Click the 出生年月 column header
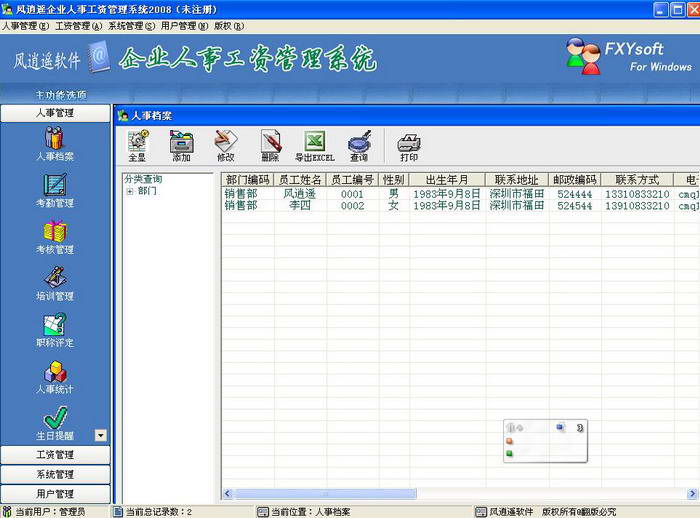 (447, 180)
